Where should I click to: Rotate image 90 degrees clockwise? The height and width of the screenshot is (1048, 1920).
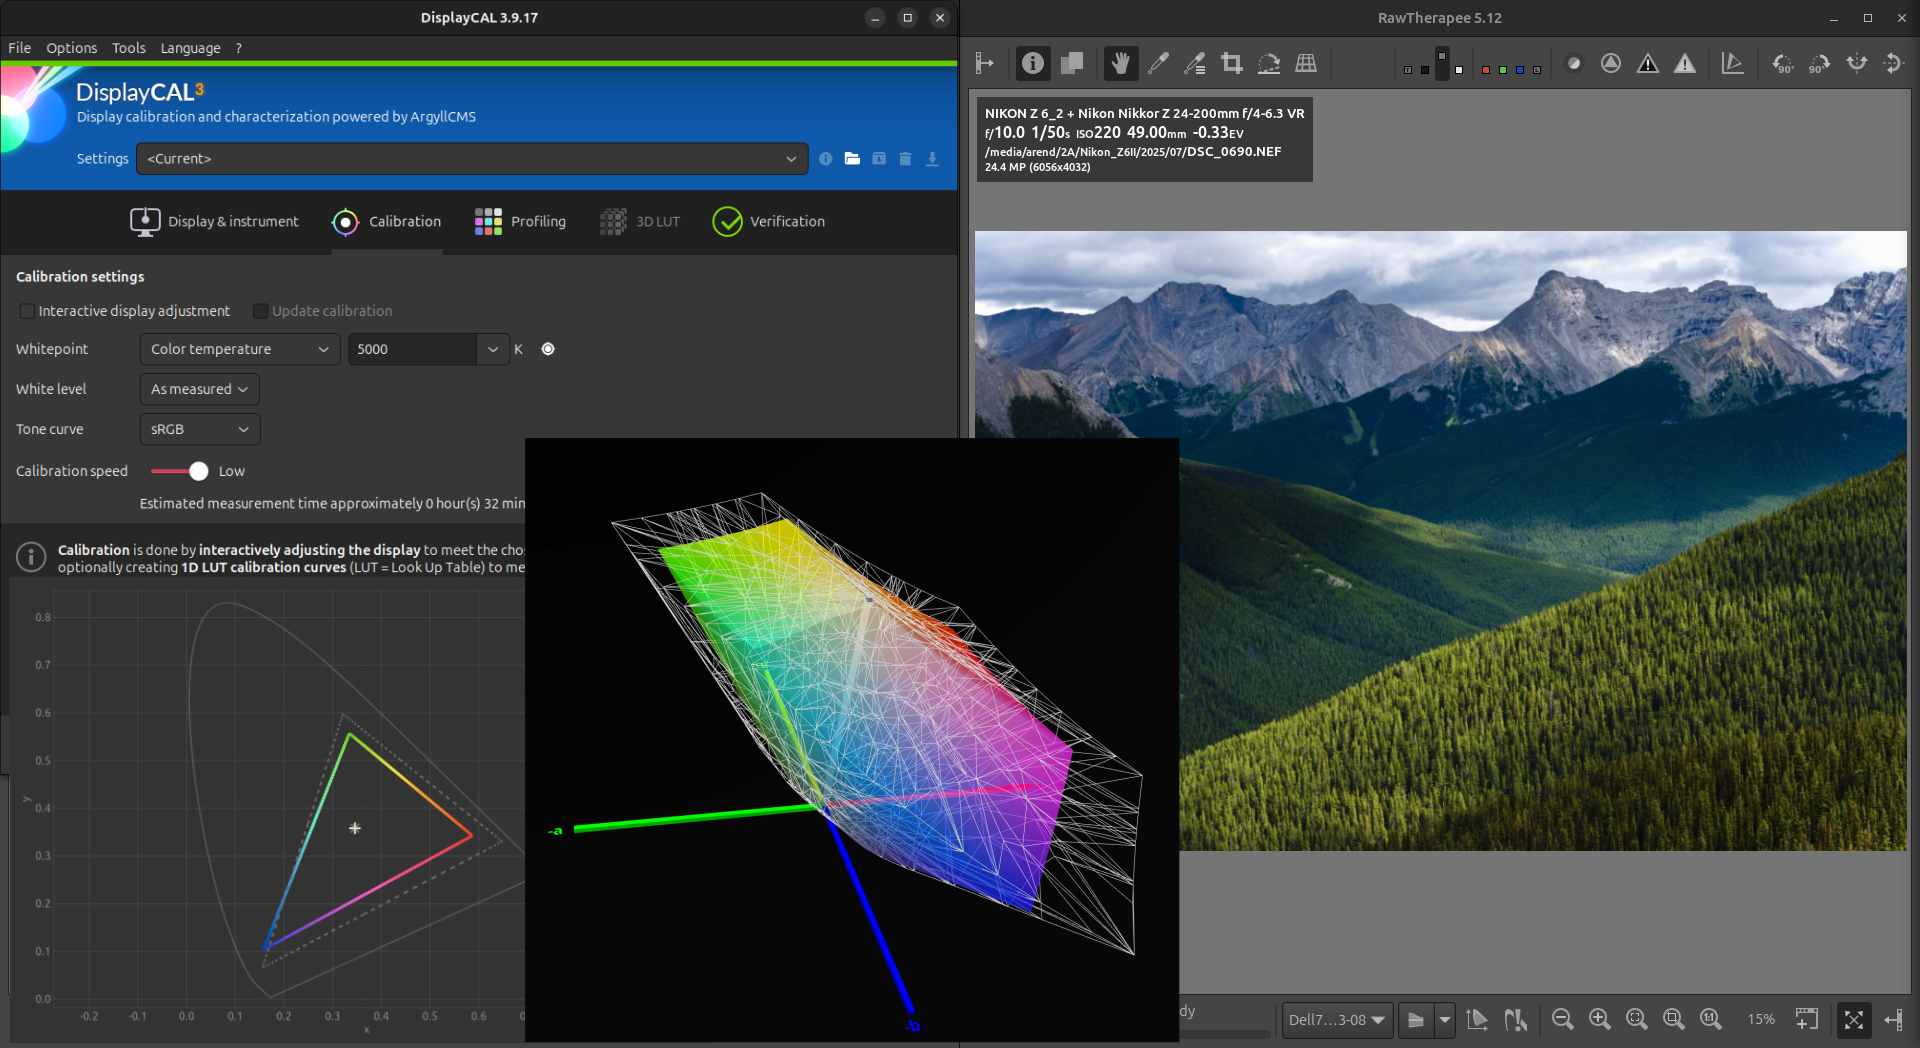coord(1819,64)
